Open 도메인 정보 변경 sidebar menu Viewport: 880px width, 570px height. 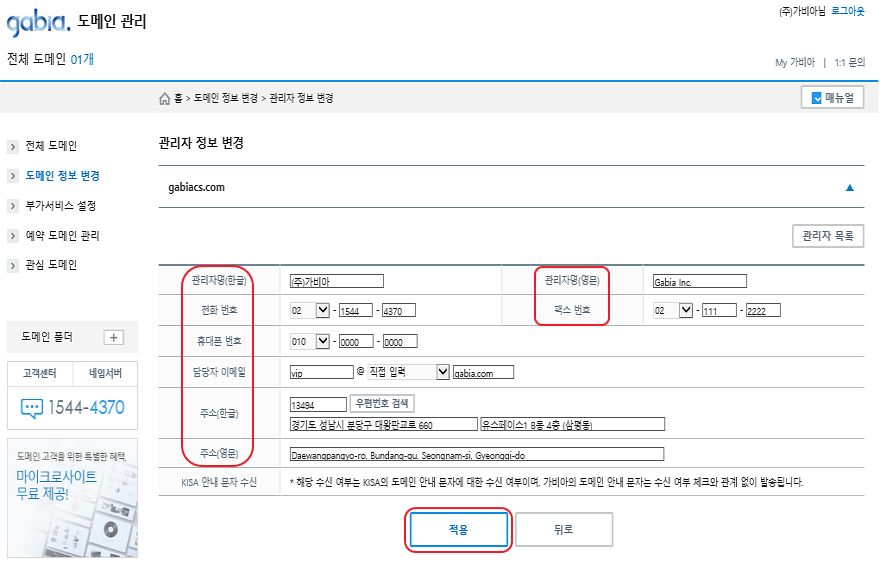63,176
